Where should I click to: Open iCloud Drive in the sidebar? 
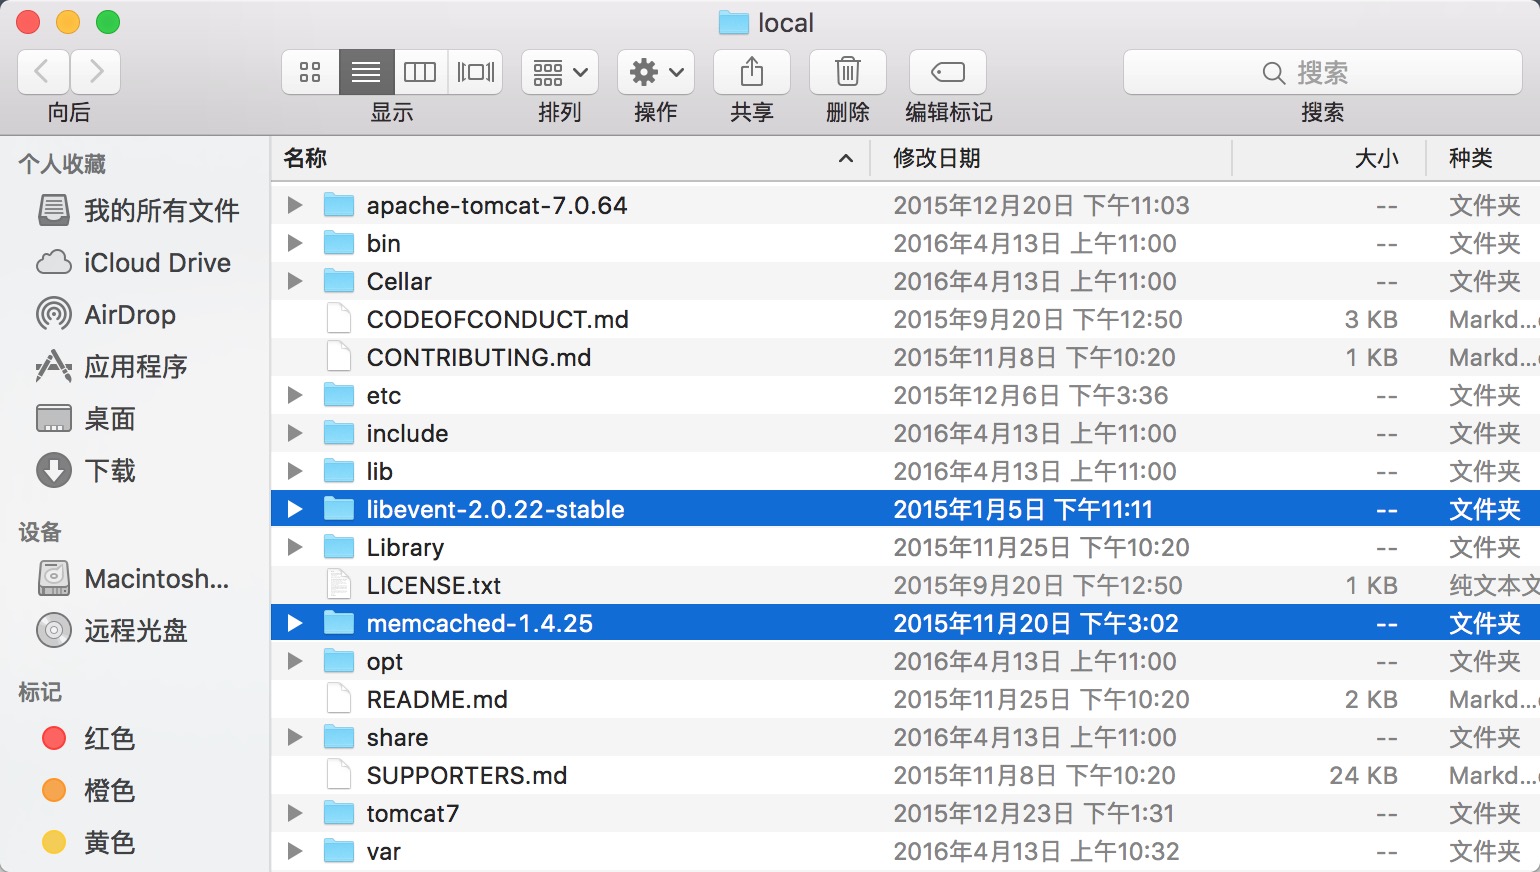click(134, 262)
